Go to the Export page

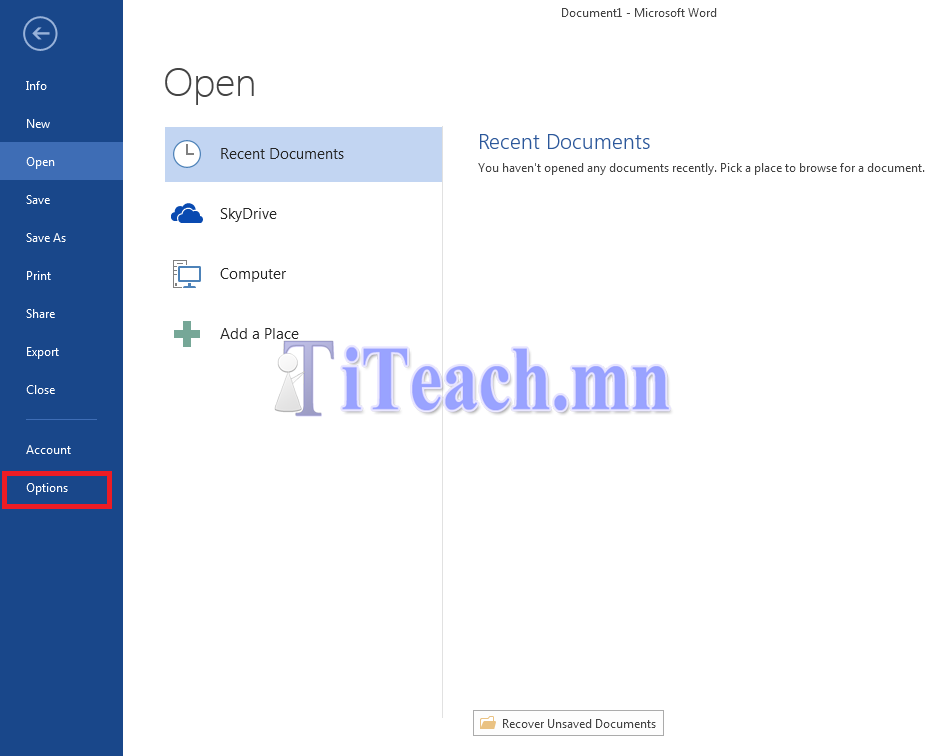(43, 352)
